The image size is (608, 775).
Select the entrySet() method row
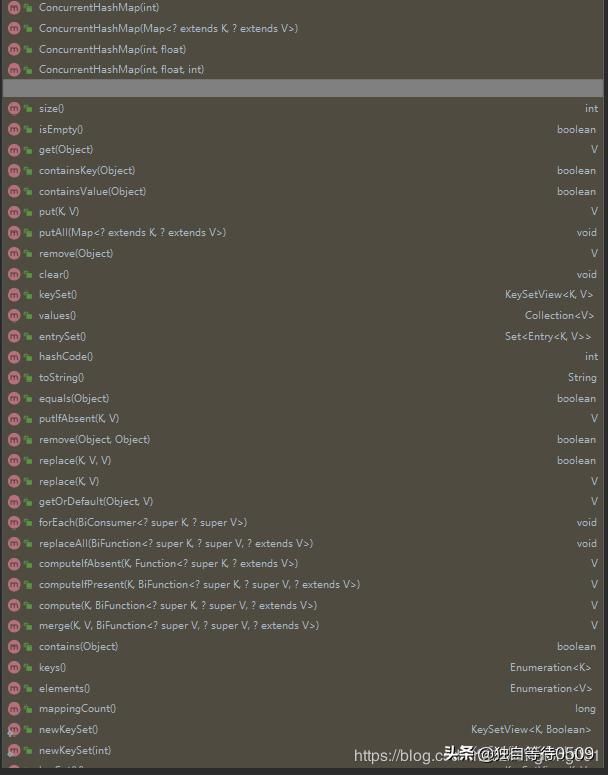[62, 336]
